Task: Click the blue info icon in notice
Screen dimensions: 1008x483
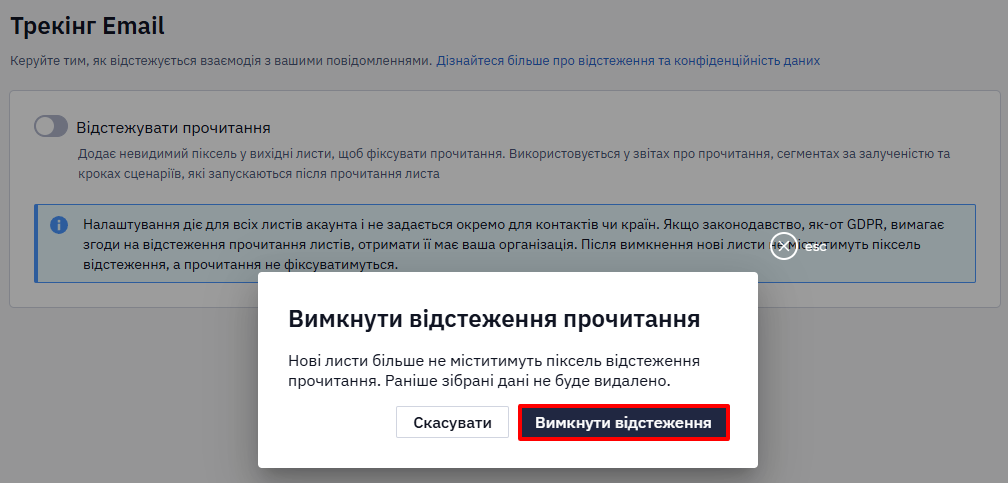Action: coord(58,225)
